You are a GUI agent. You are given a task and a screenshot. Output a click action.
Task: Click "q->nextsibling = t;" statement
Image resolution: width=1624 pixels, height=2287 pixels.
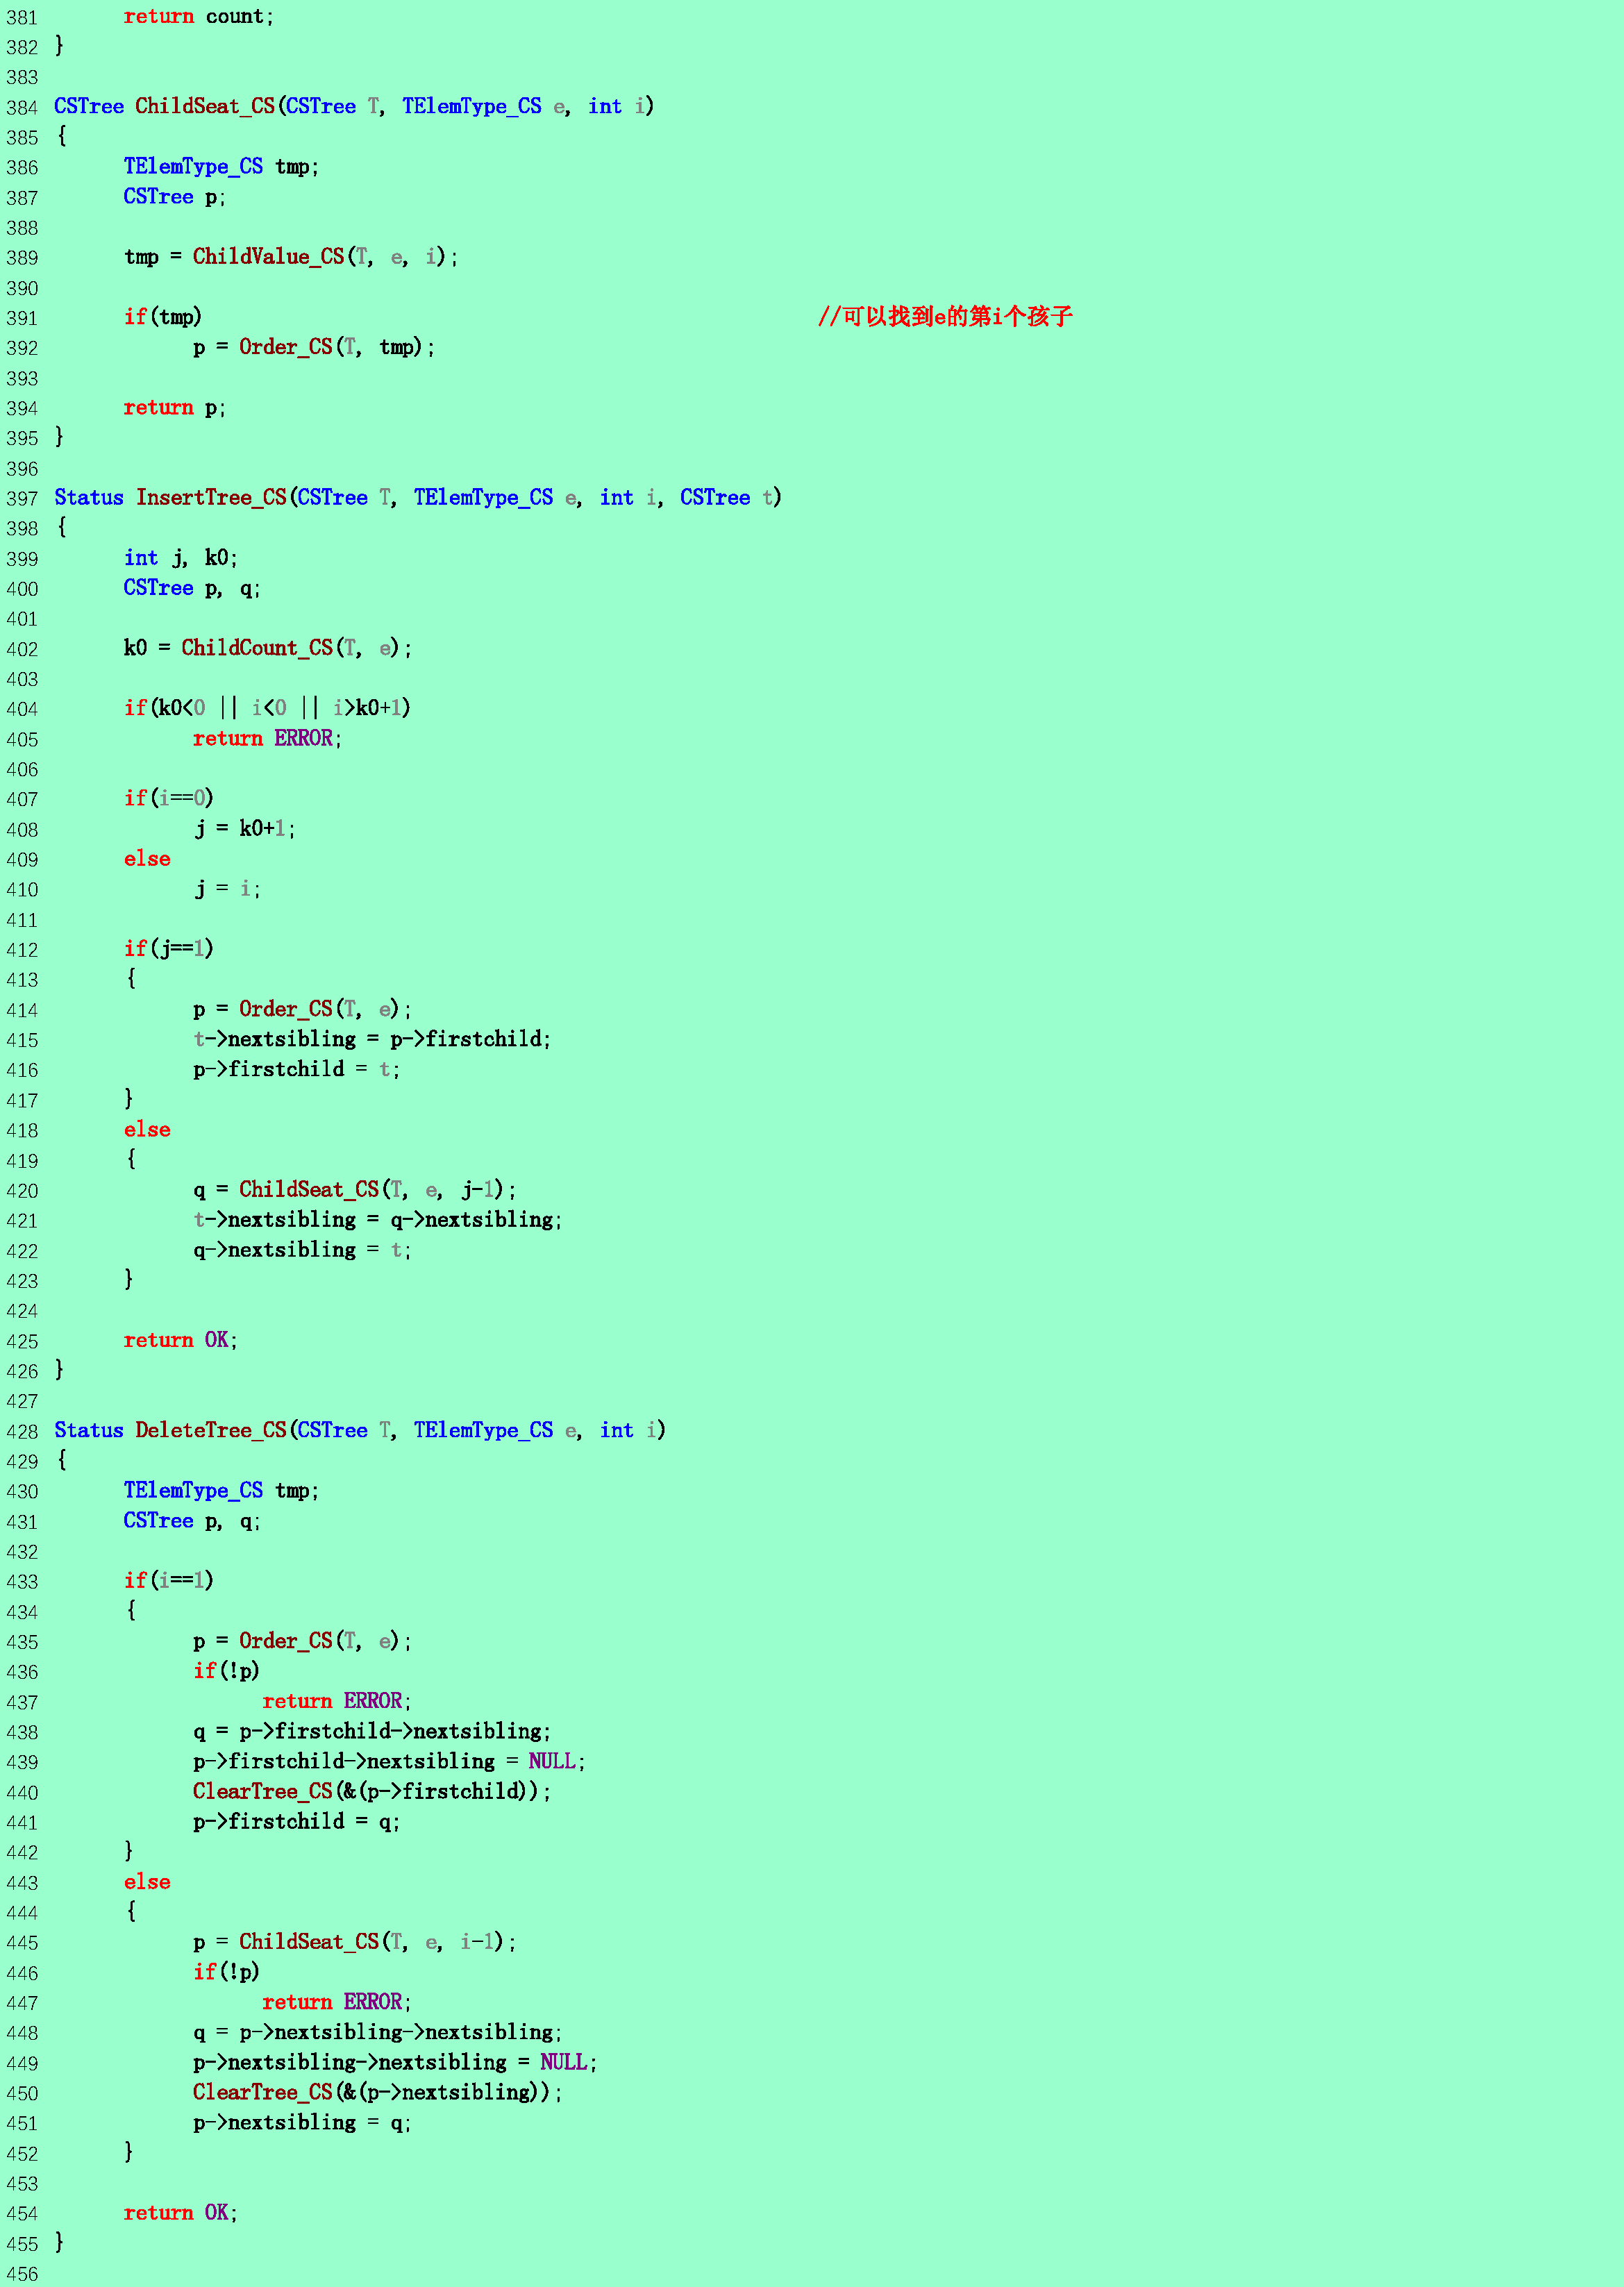(x=302, y=1250)
